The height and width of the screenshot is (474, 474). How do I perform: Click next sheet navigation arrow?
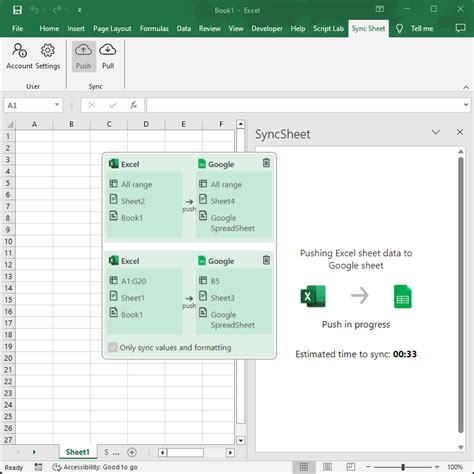[x=34, y=452]
